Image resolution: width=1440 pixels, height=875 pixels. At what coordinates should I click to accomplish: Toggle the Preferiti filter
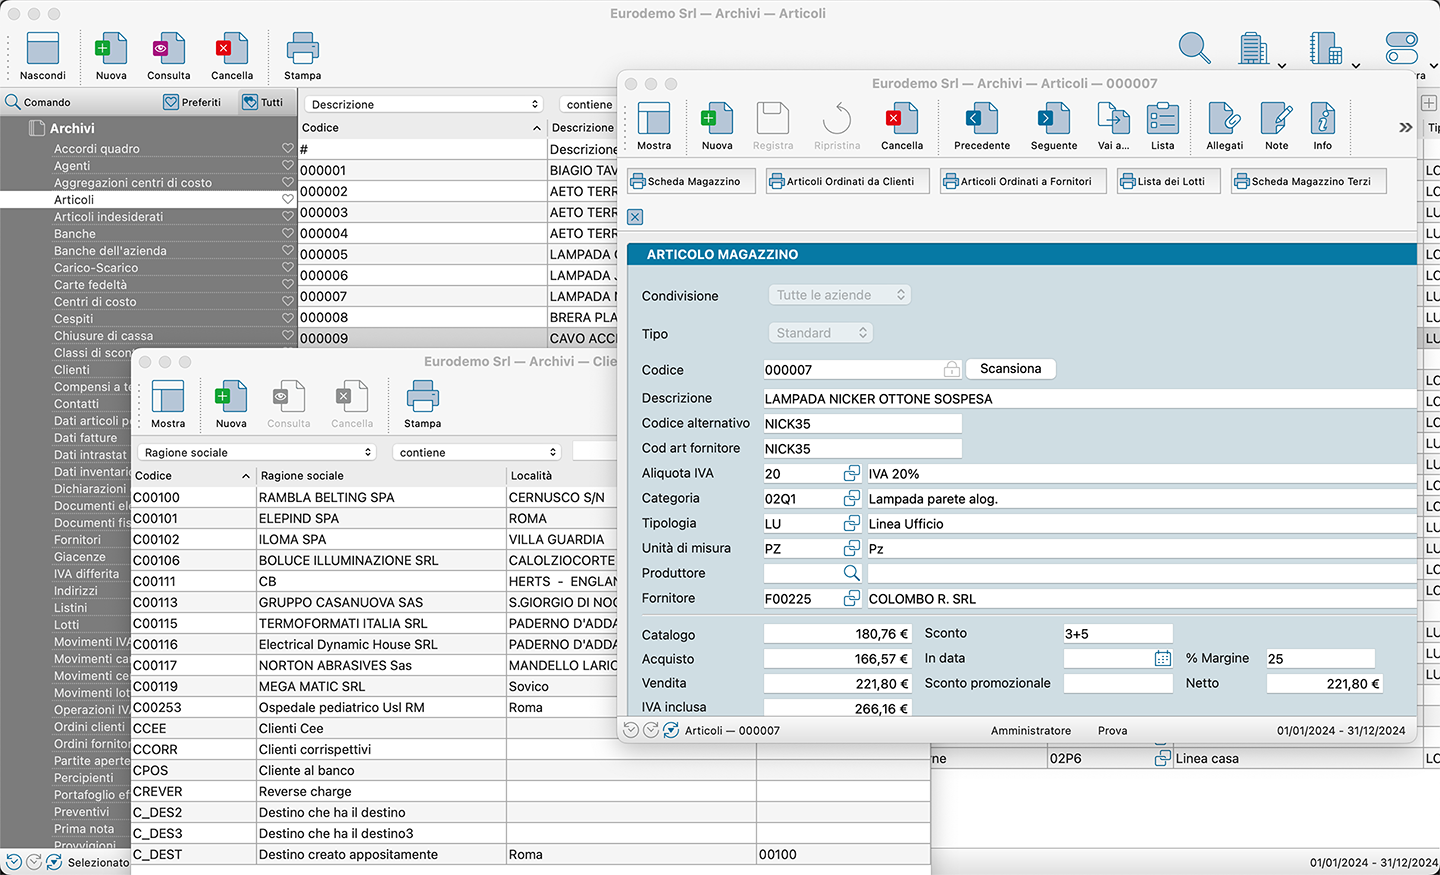[x=192, y=102]
